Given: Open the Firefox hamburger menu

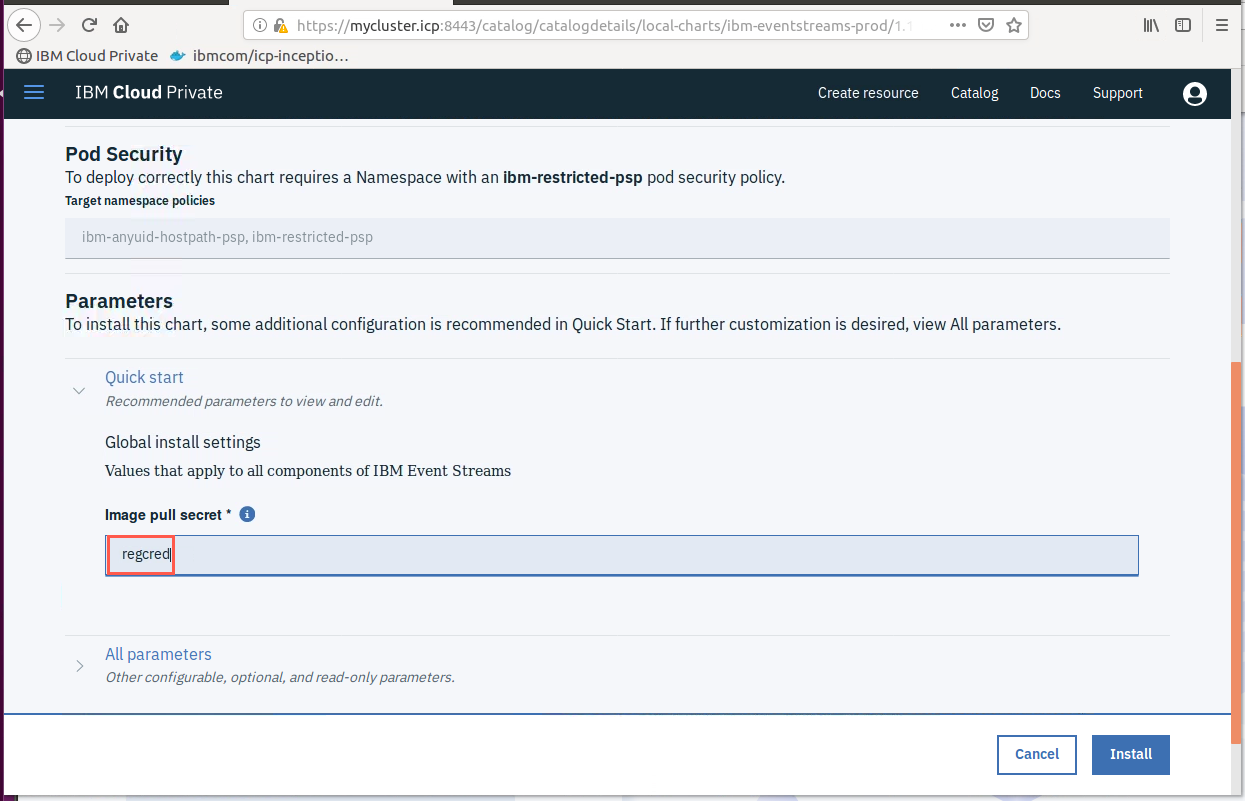Looking at the screenshot, I should (1222, 25).
